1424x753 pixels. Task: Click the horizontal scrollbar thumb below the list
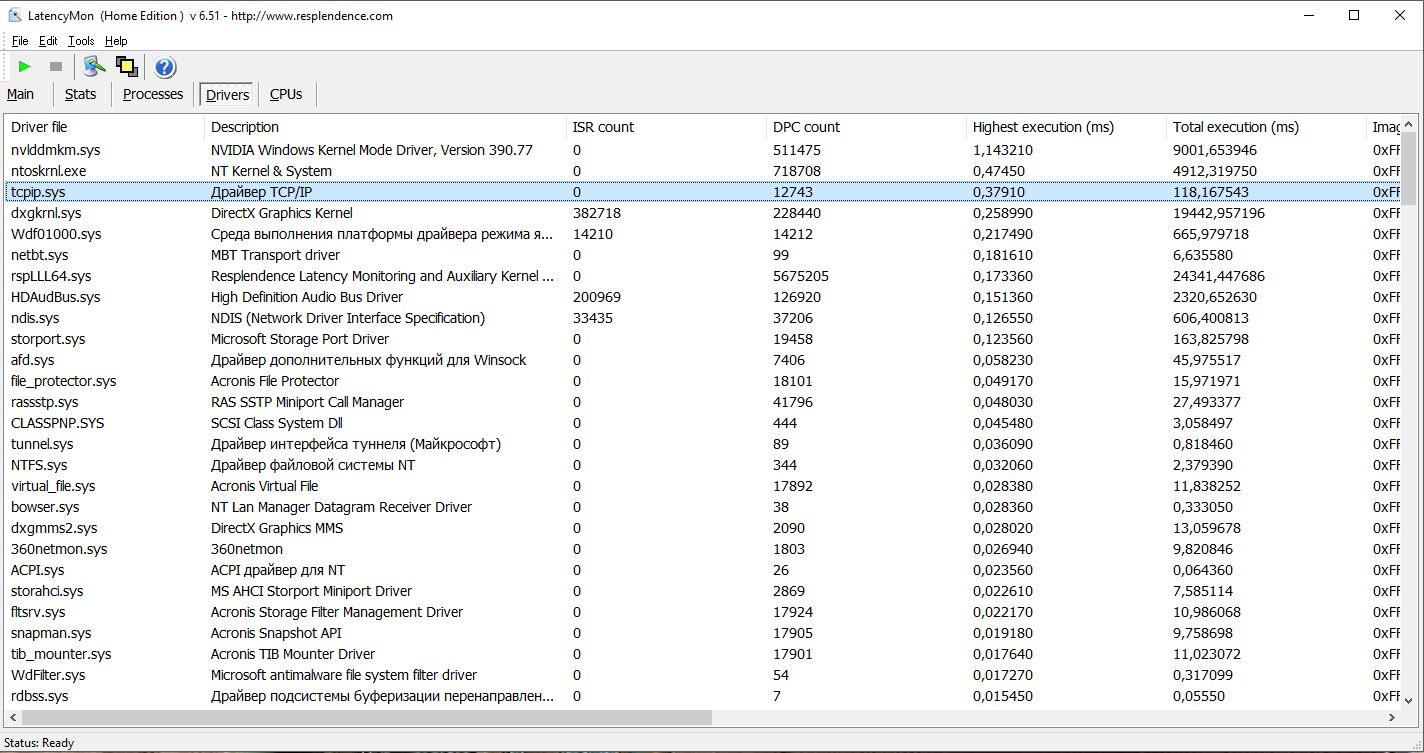click(366, 718)
